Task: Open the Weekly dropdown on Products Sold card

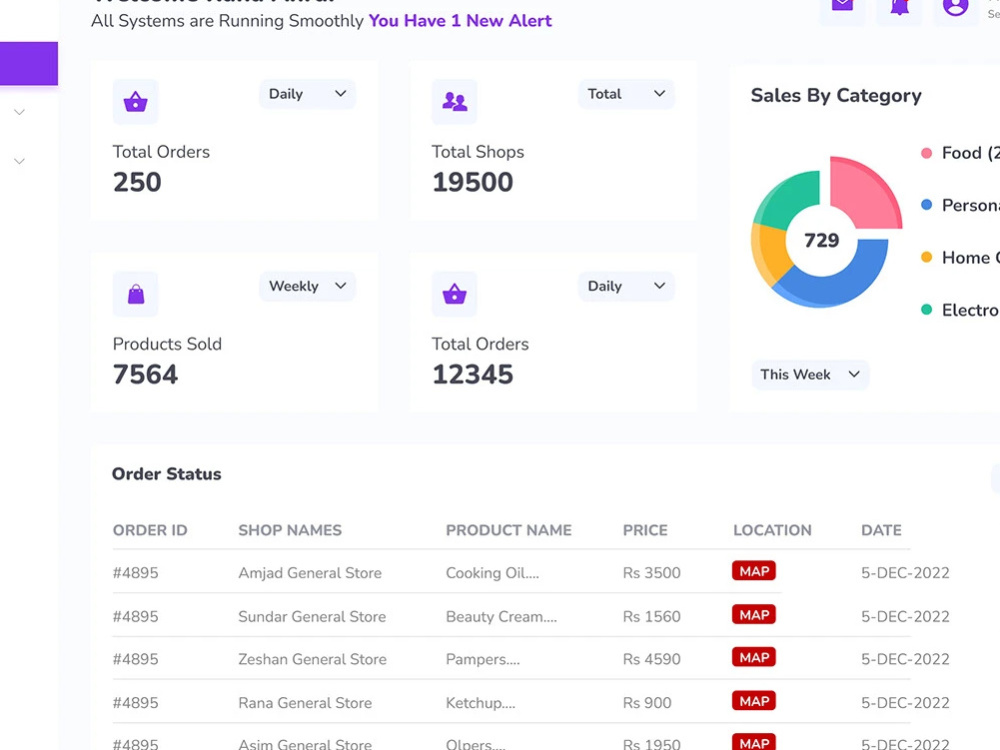Action: click(x=307, y=286)
